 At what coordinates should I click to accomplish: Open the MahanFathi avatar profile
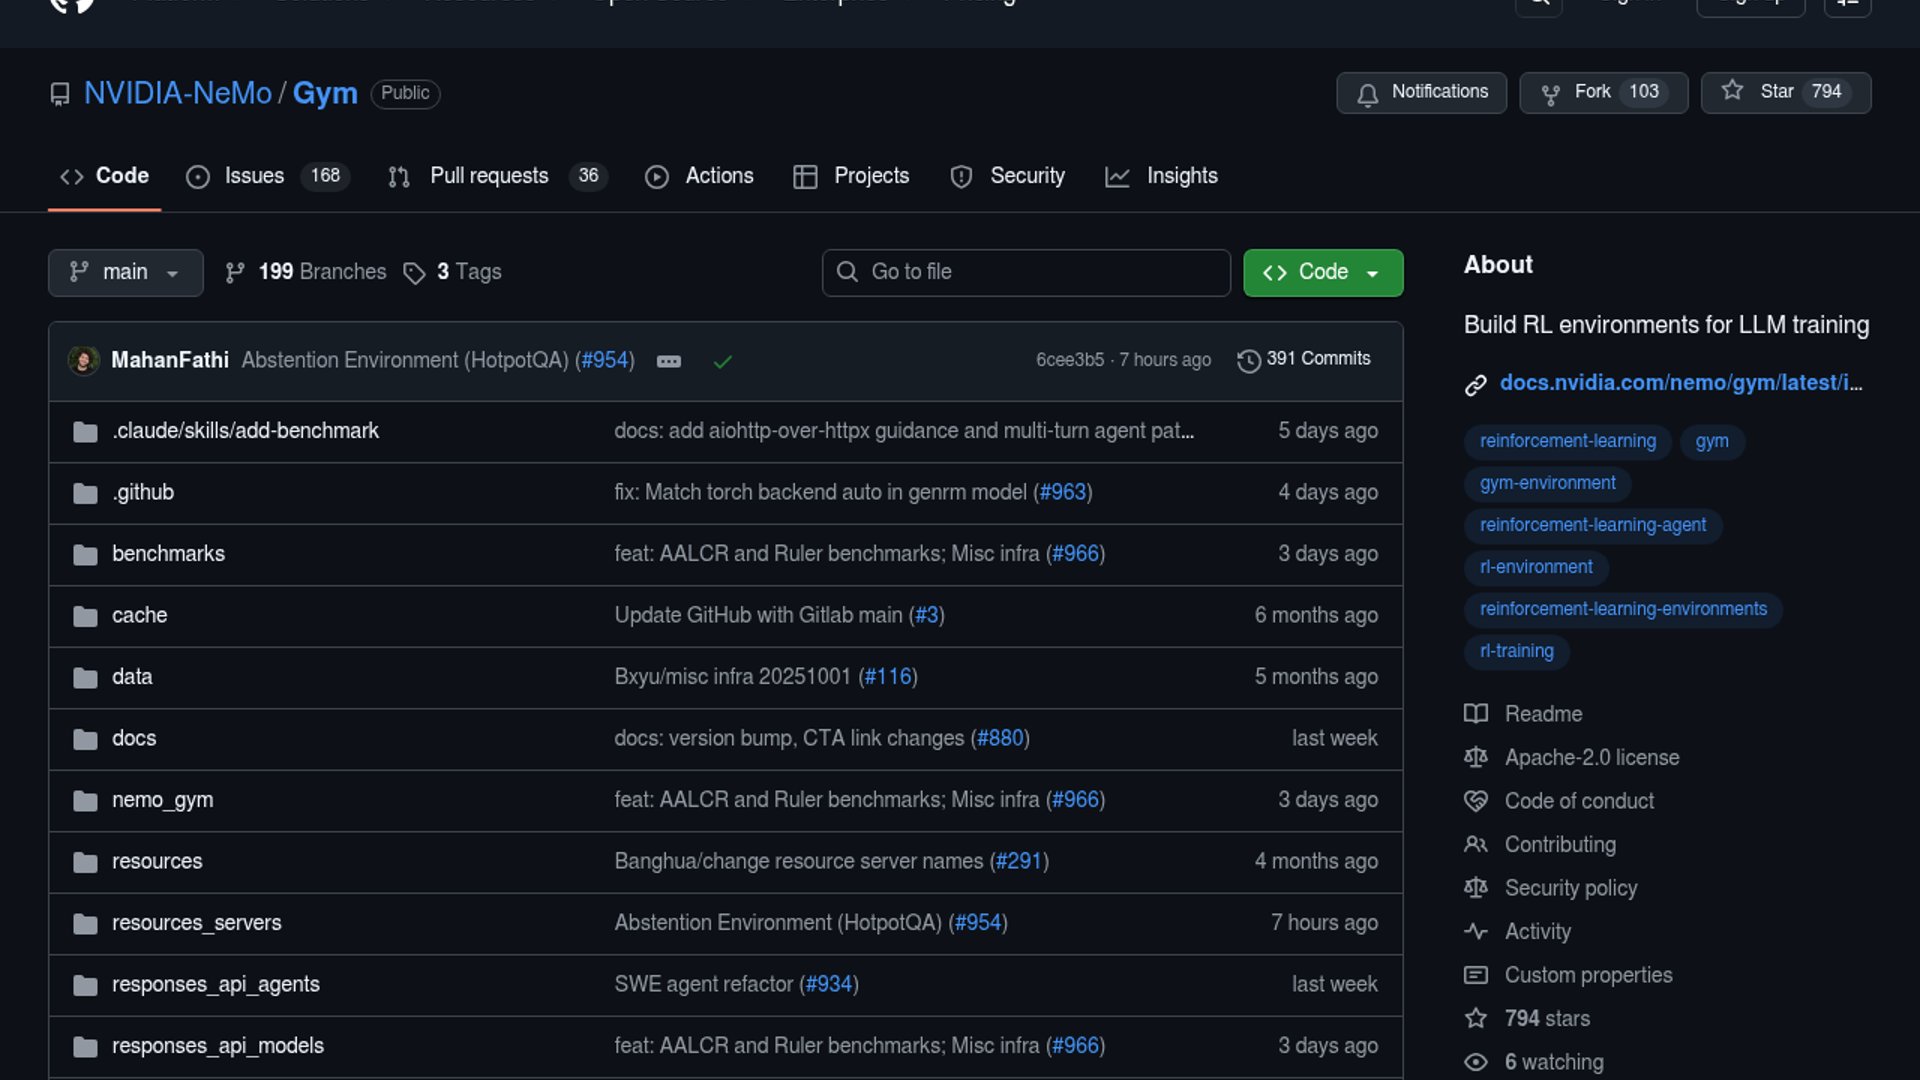coord(83,360)
